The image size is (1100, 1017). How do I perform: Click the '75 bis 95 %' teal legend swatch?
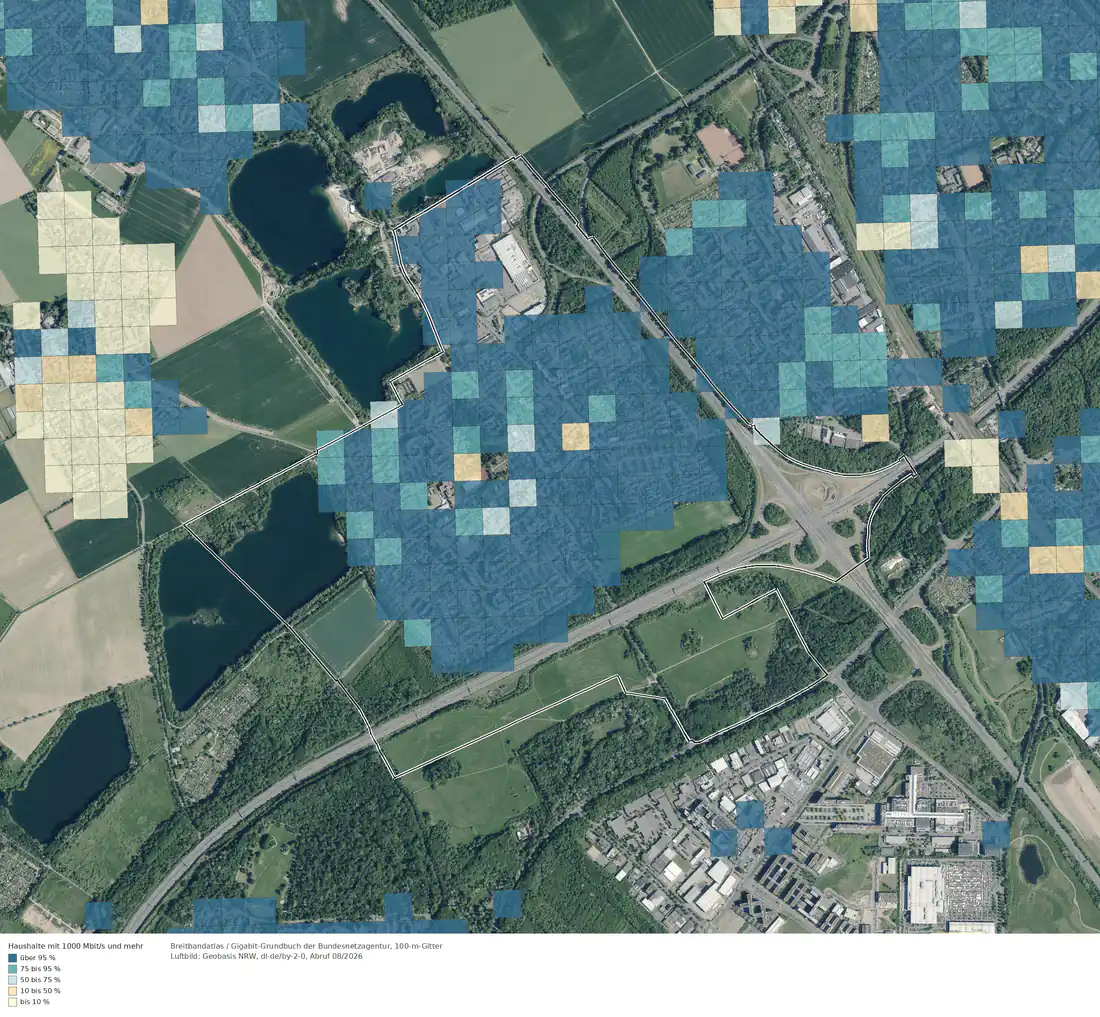[x=12, y=969]
